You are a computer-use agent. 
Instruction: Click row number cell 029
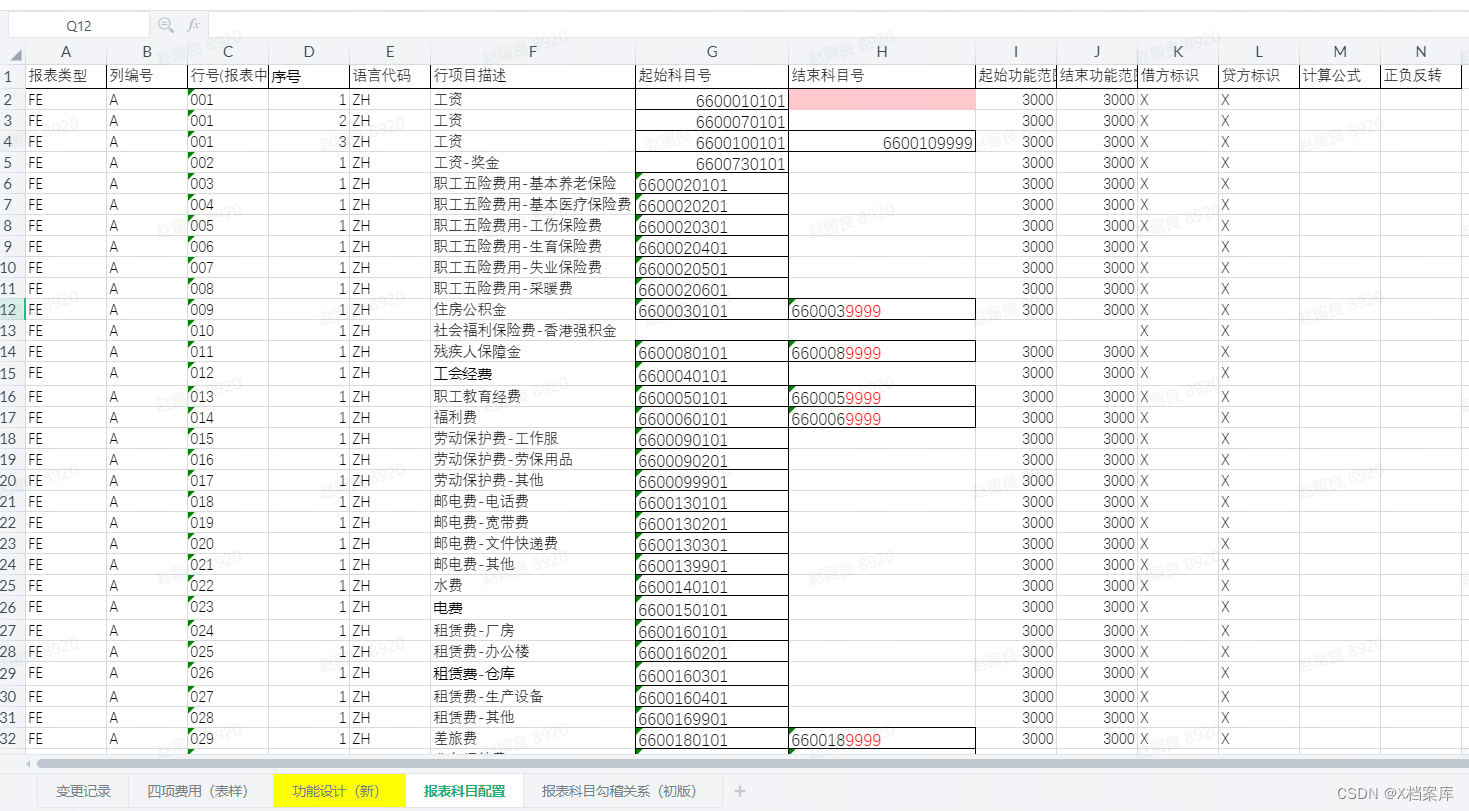point(228,738)
